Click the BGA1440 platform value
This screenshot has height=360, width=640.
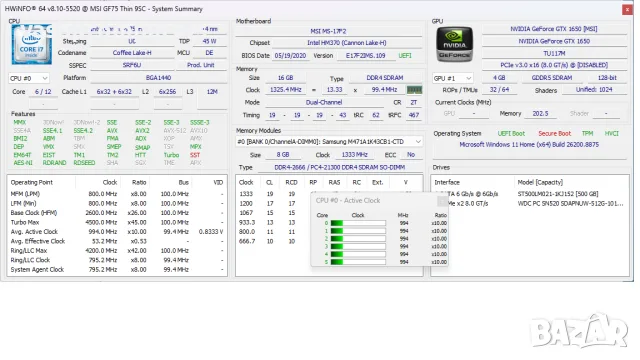coord(158,78)
